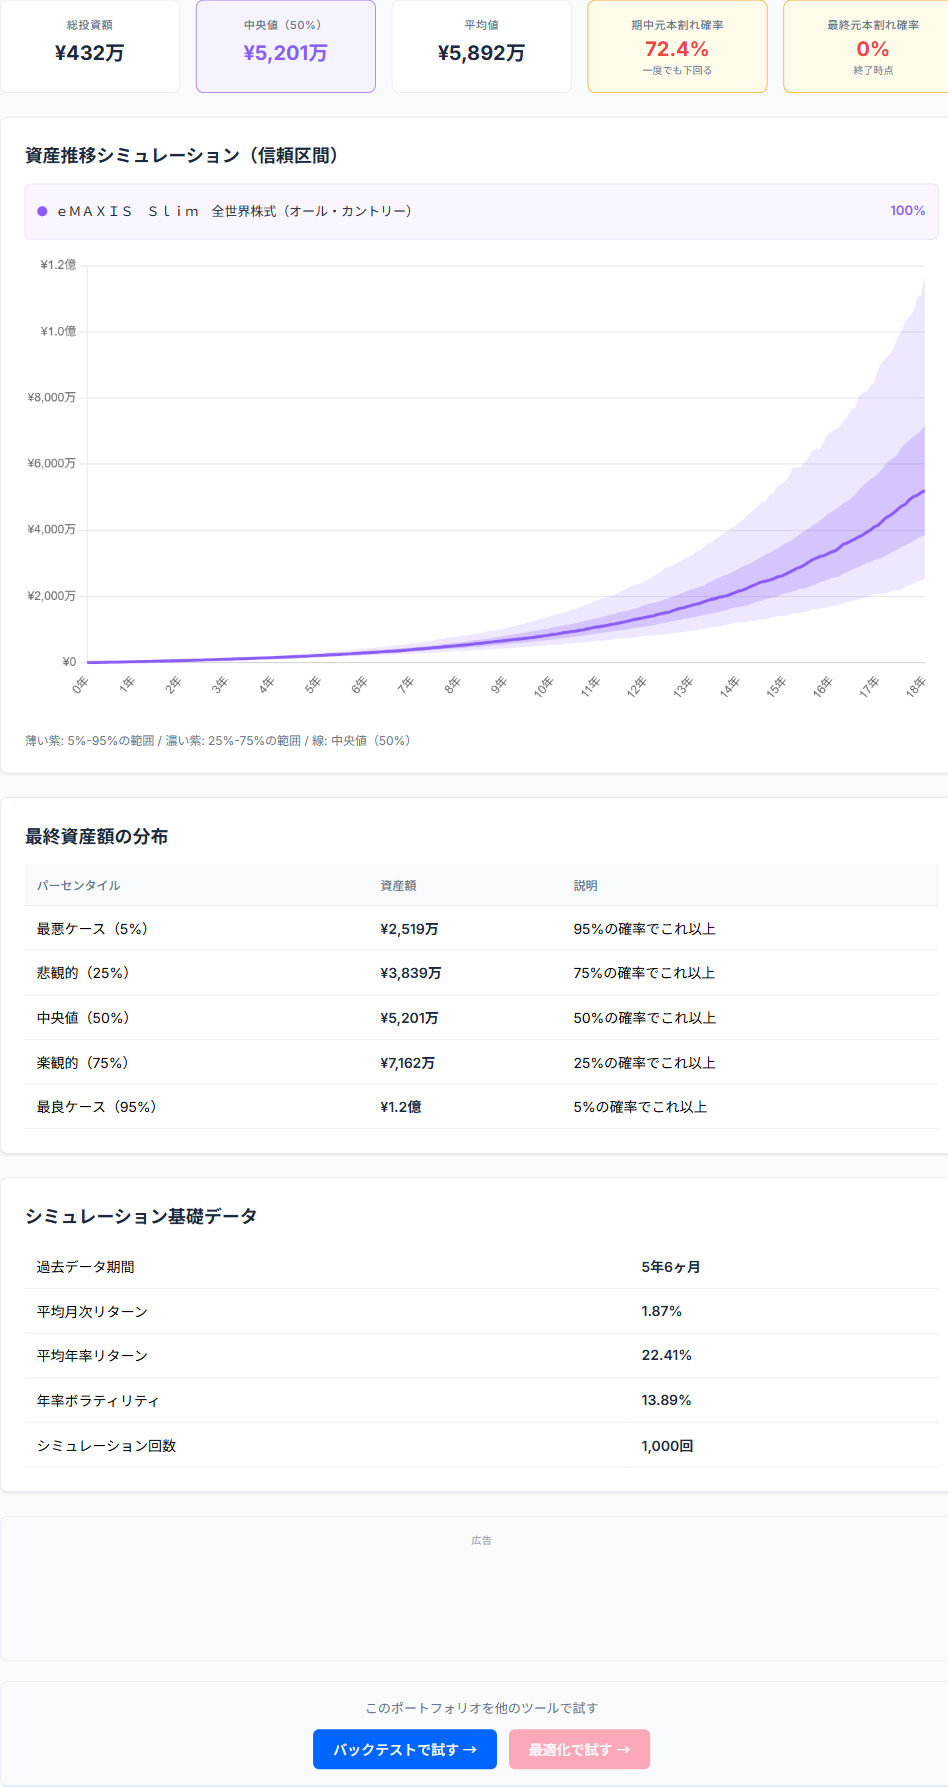This screenshot has height=1787, width=948.
Task: Click the 最良ケース（95%）row label
Action: click(x=97, y=1106)
